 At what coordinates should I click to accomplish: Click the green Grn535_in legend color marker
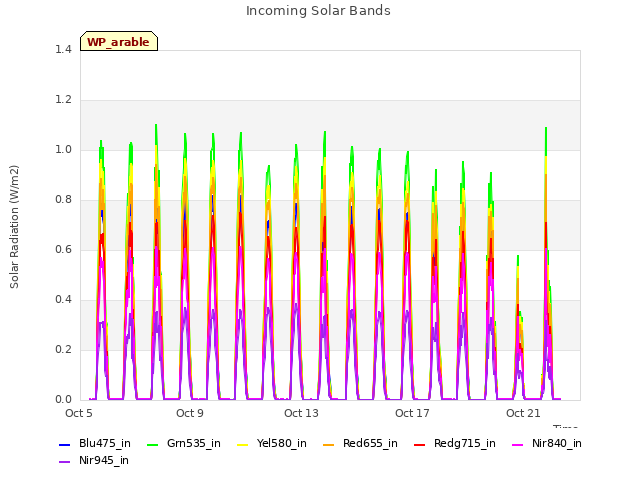tap(152, 444)
